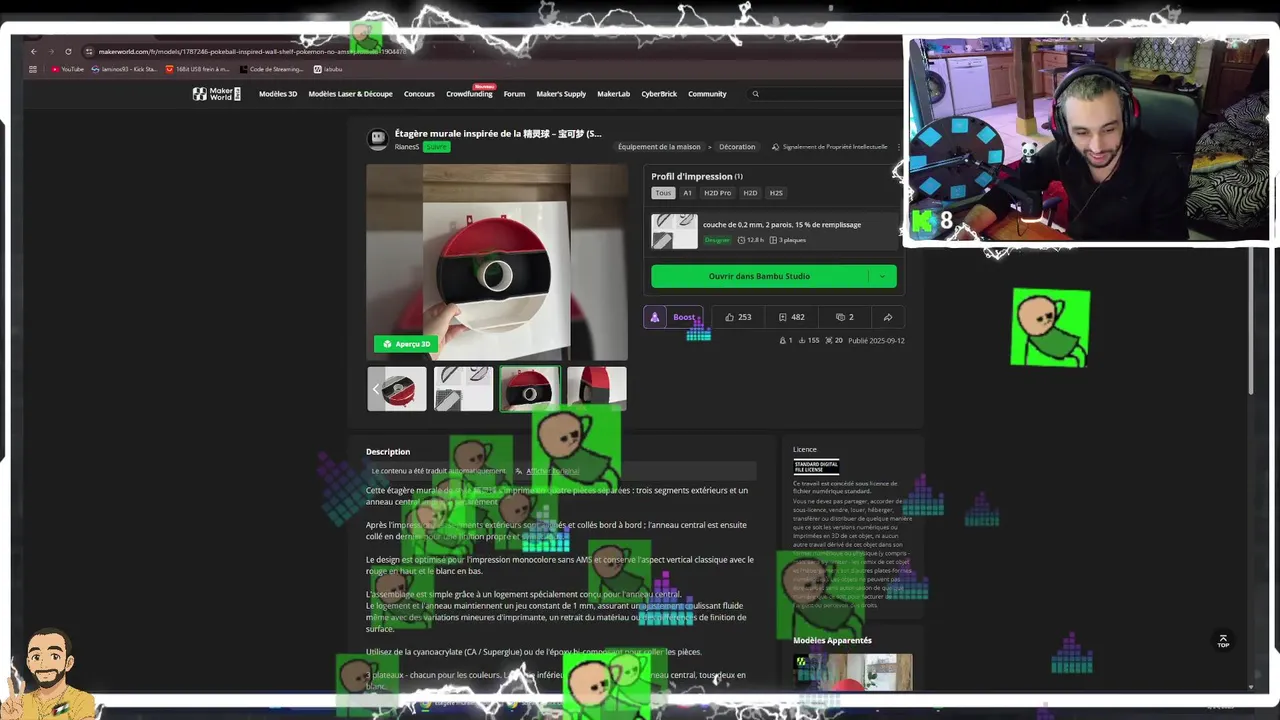This screenshot has width=1280, height=720.
Task: Open the Community menu
Action: [707, 94]
